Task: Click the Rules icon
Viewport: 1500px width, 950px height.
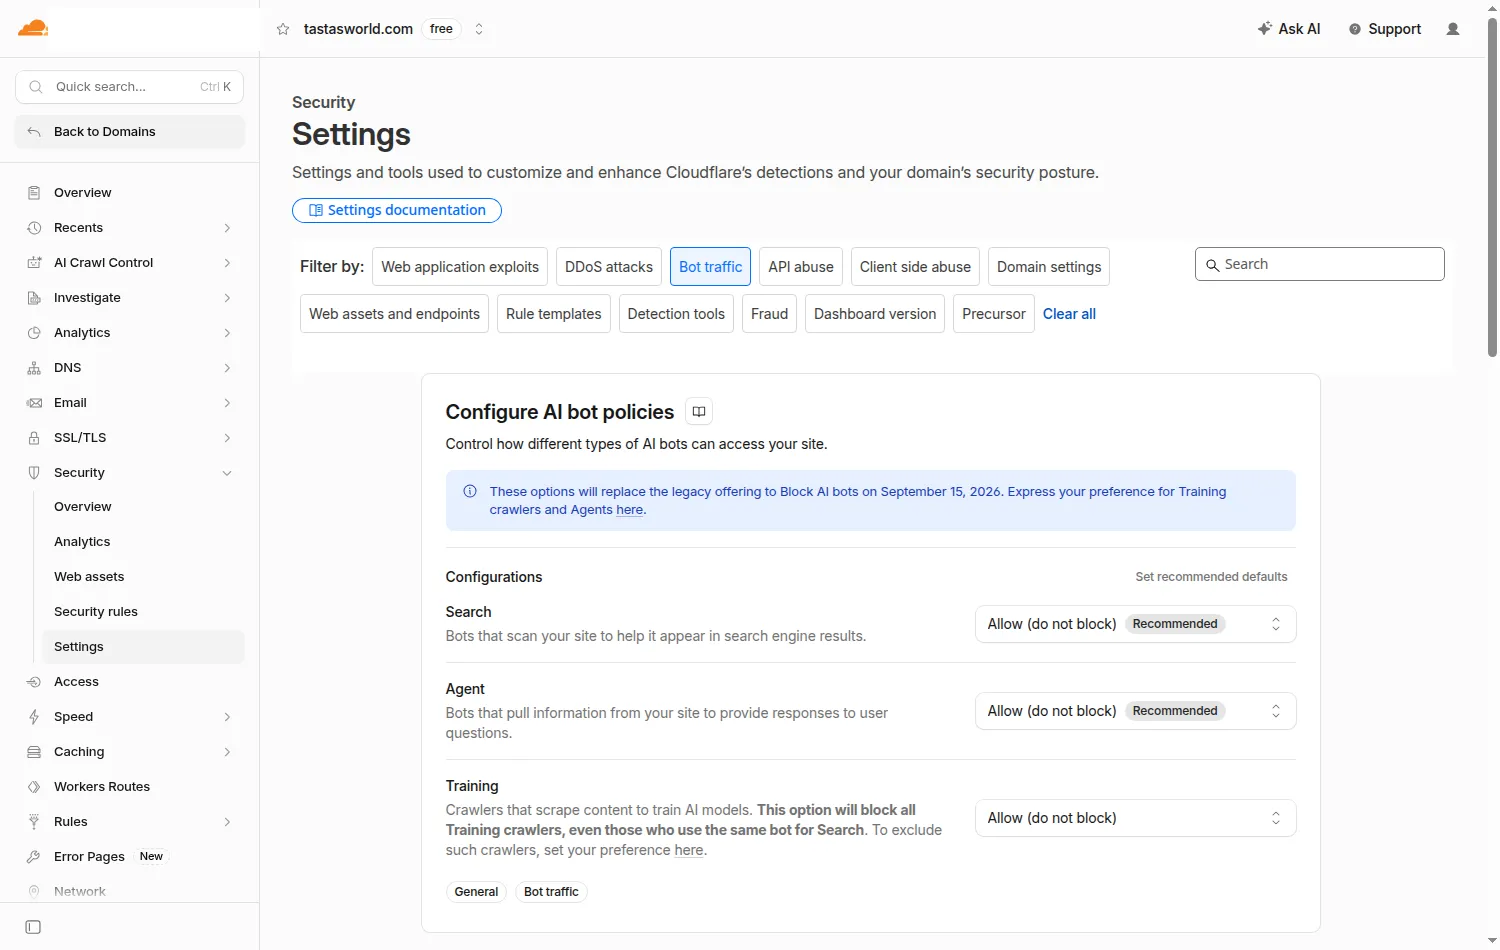Action: pyautogui.click(x=34, y=822)
